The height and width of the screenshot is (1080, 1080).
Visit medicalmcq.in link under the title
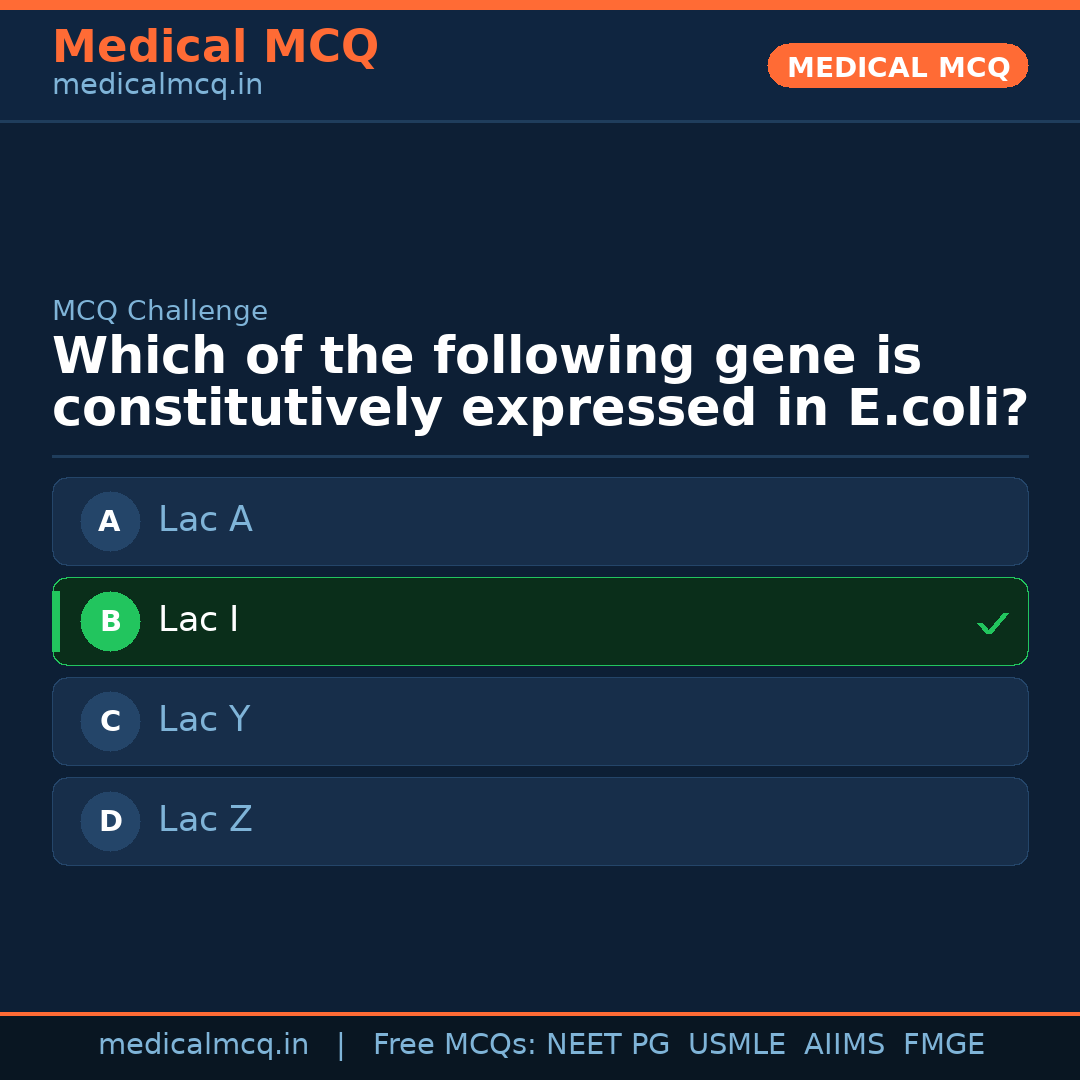(x=157, y=86)
